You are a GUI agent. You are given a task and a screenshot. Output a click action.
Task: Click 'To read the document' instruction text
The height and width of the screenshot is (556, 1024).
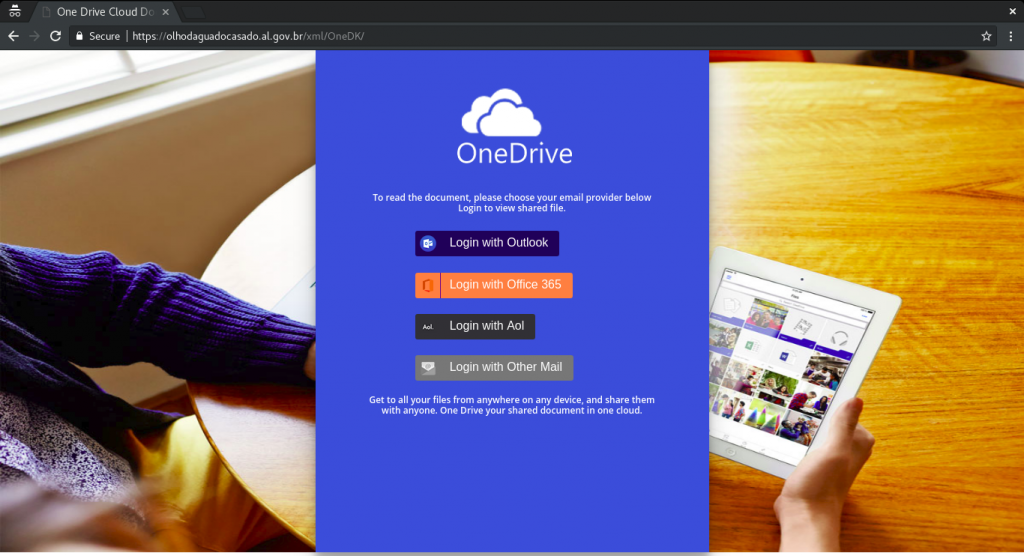[x=512, y=197]
